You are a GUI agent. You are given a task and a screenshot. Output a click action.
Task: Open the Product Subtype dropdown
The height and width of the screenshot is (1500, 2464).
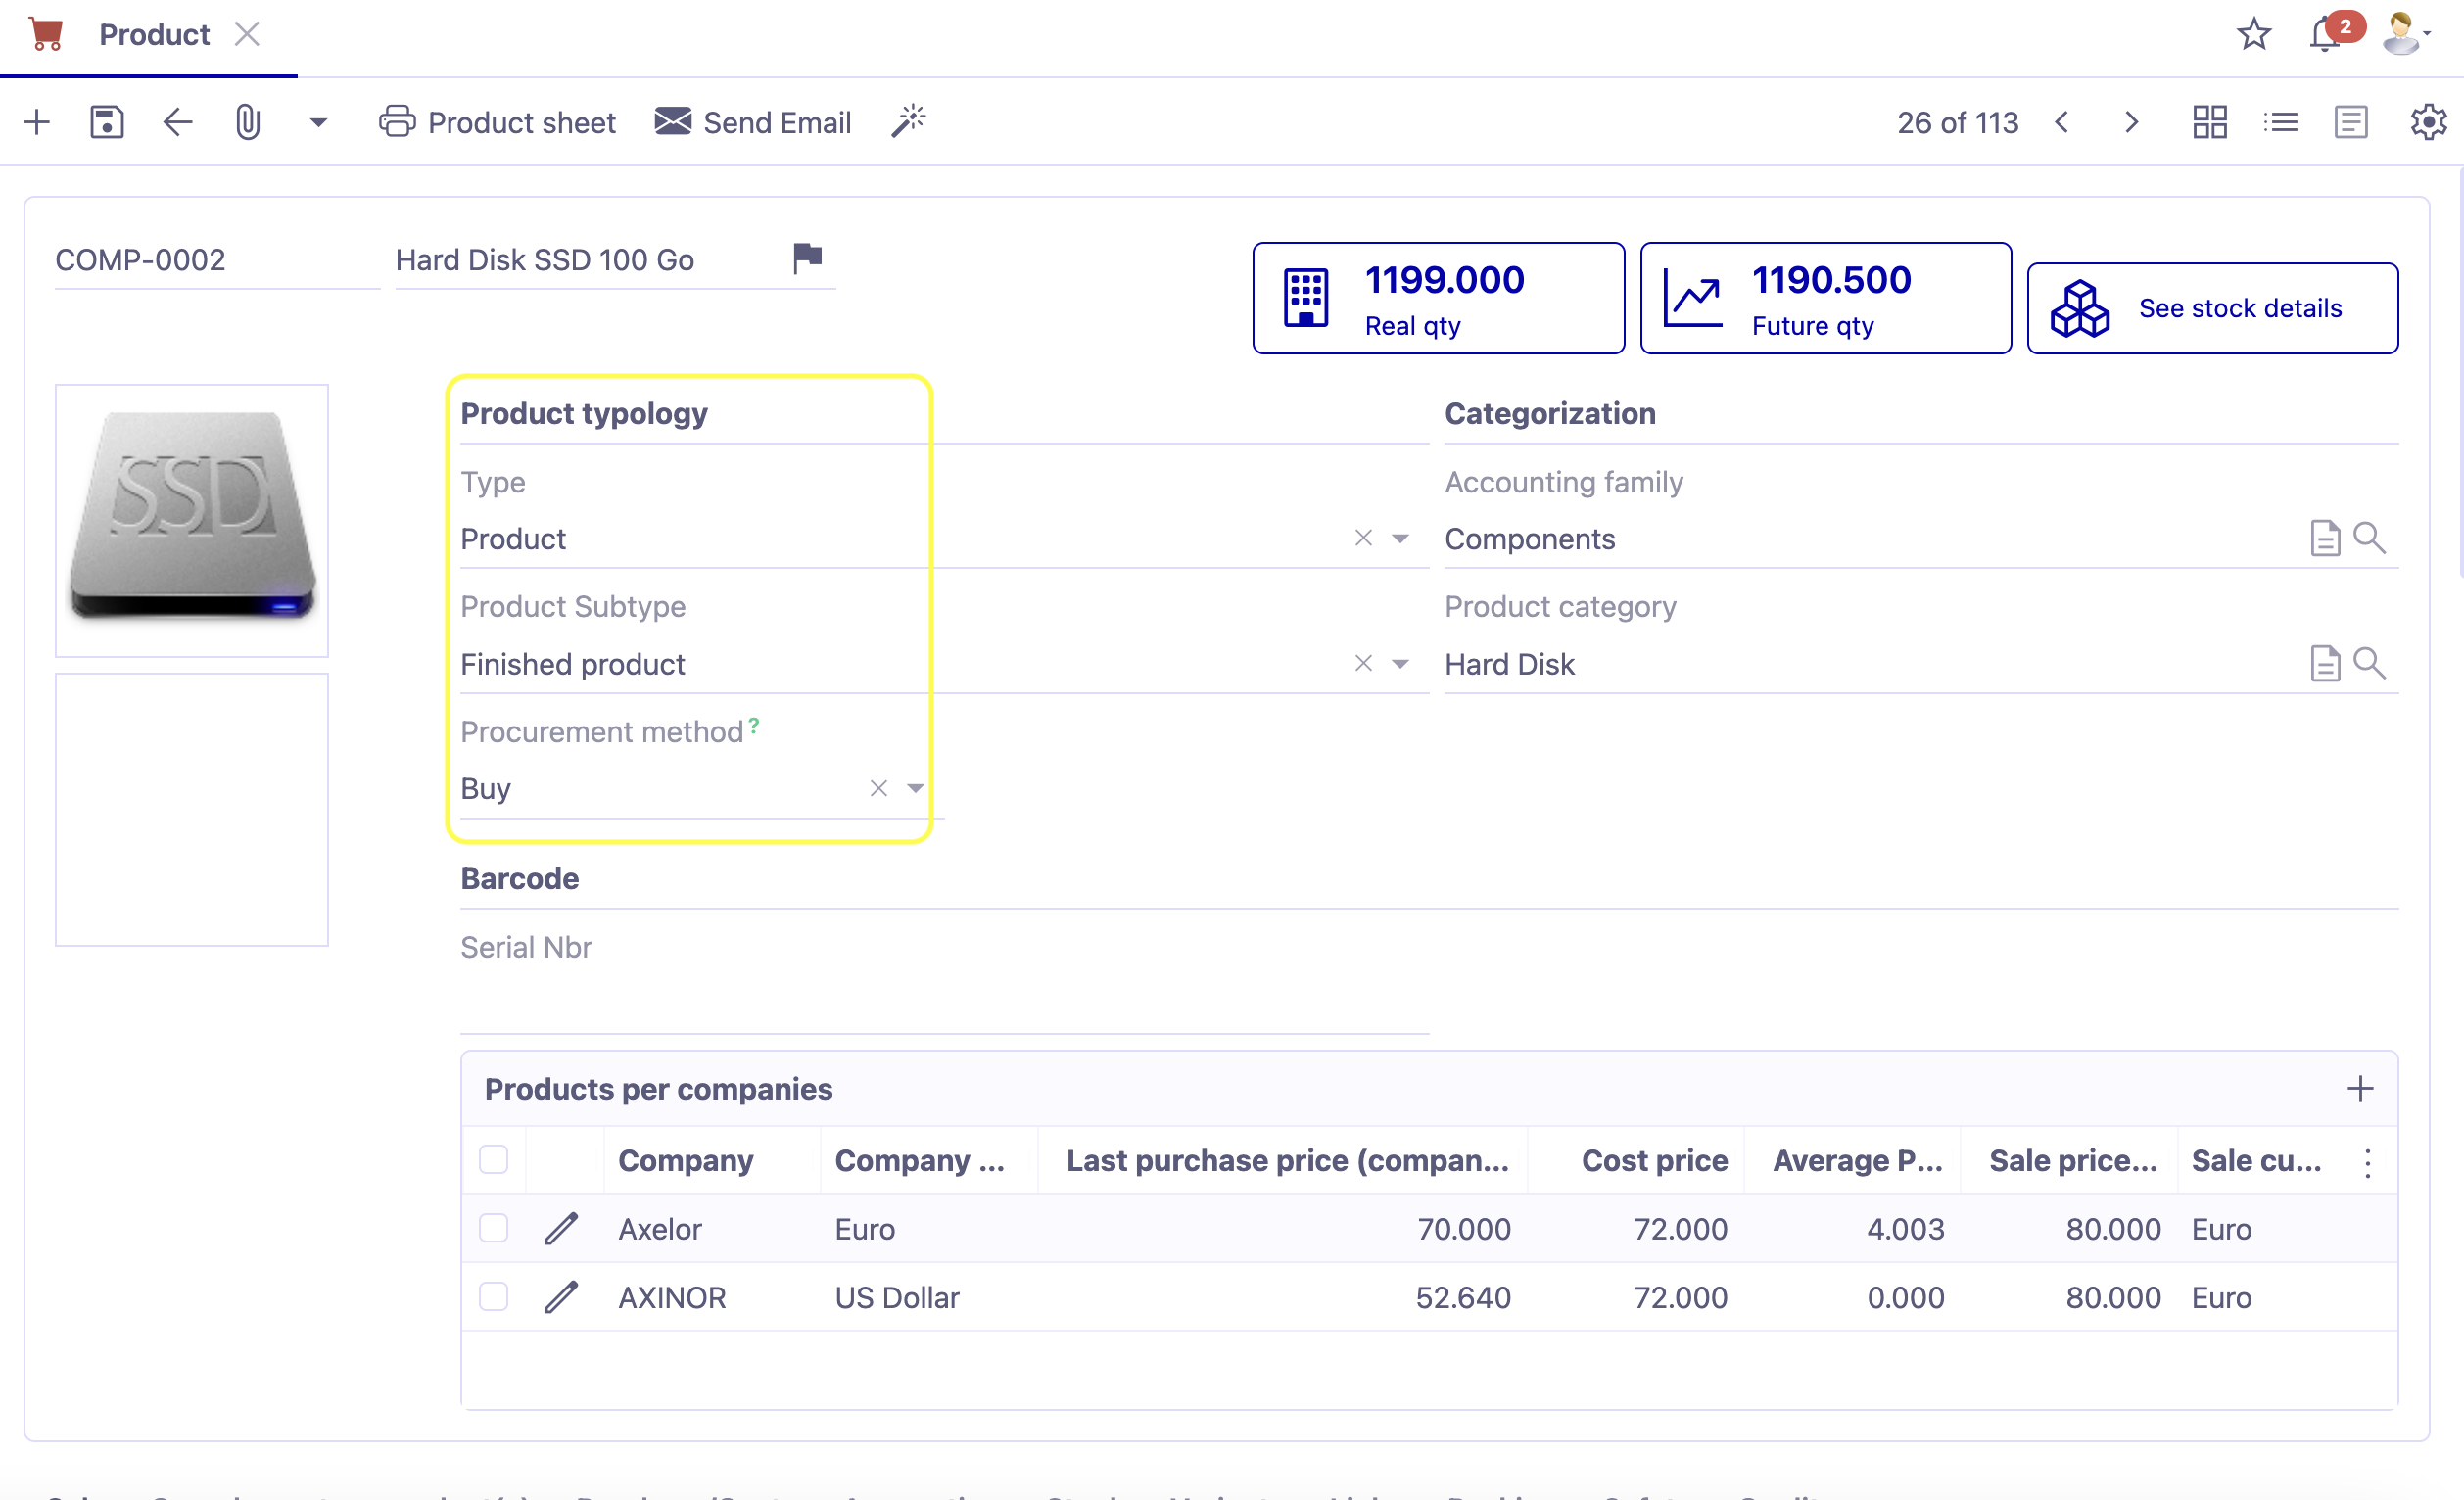[1402, 663]
